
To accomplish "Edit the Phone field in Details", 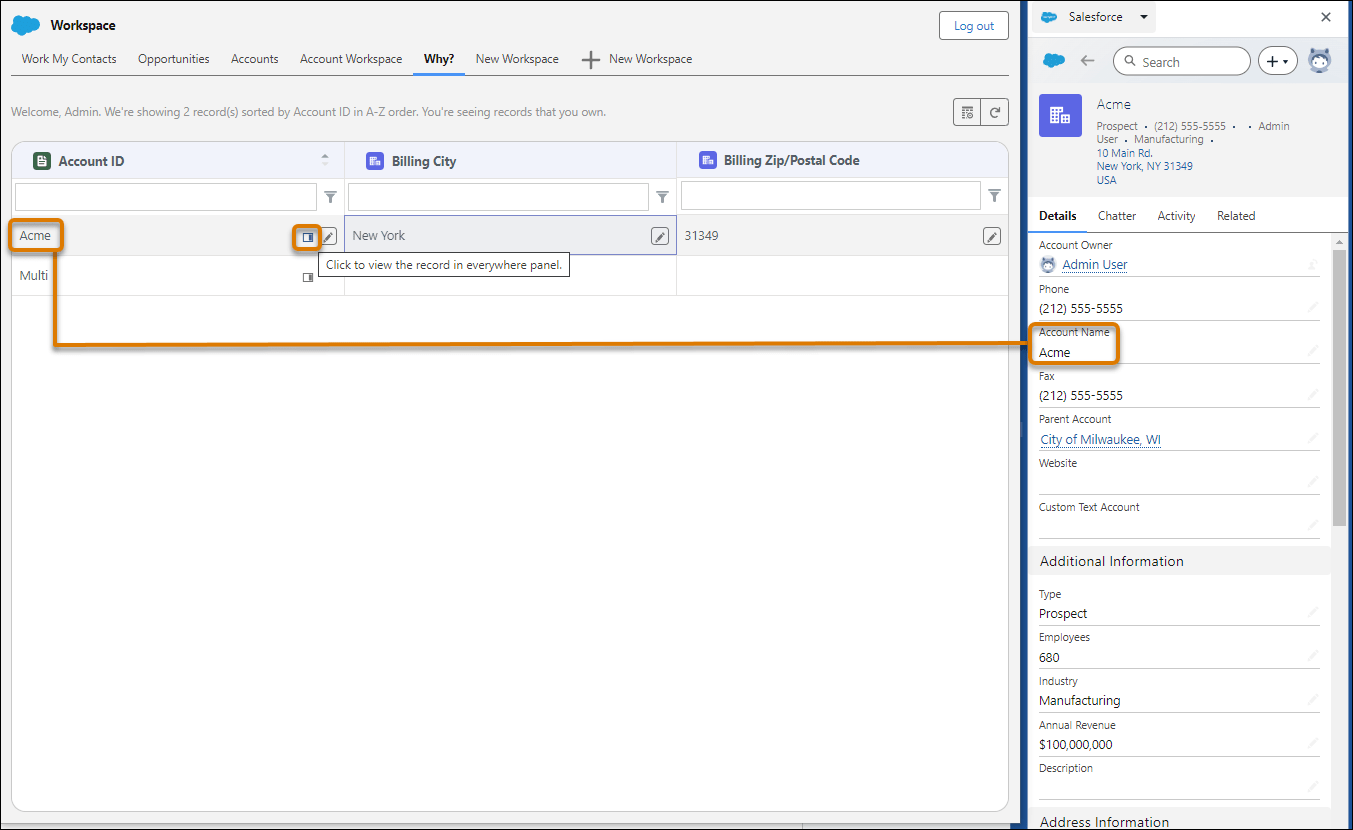I will [1312, 308].
